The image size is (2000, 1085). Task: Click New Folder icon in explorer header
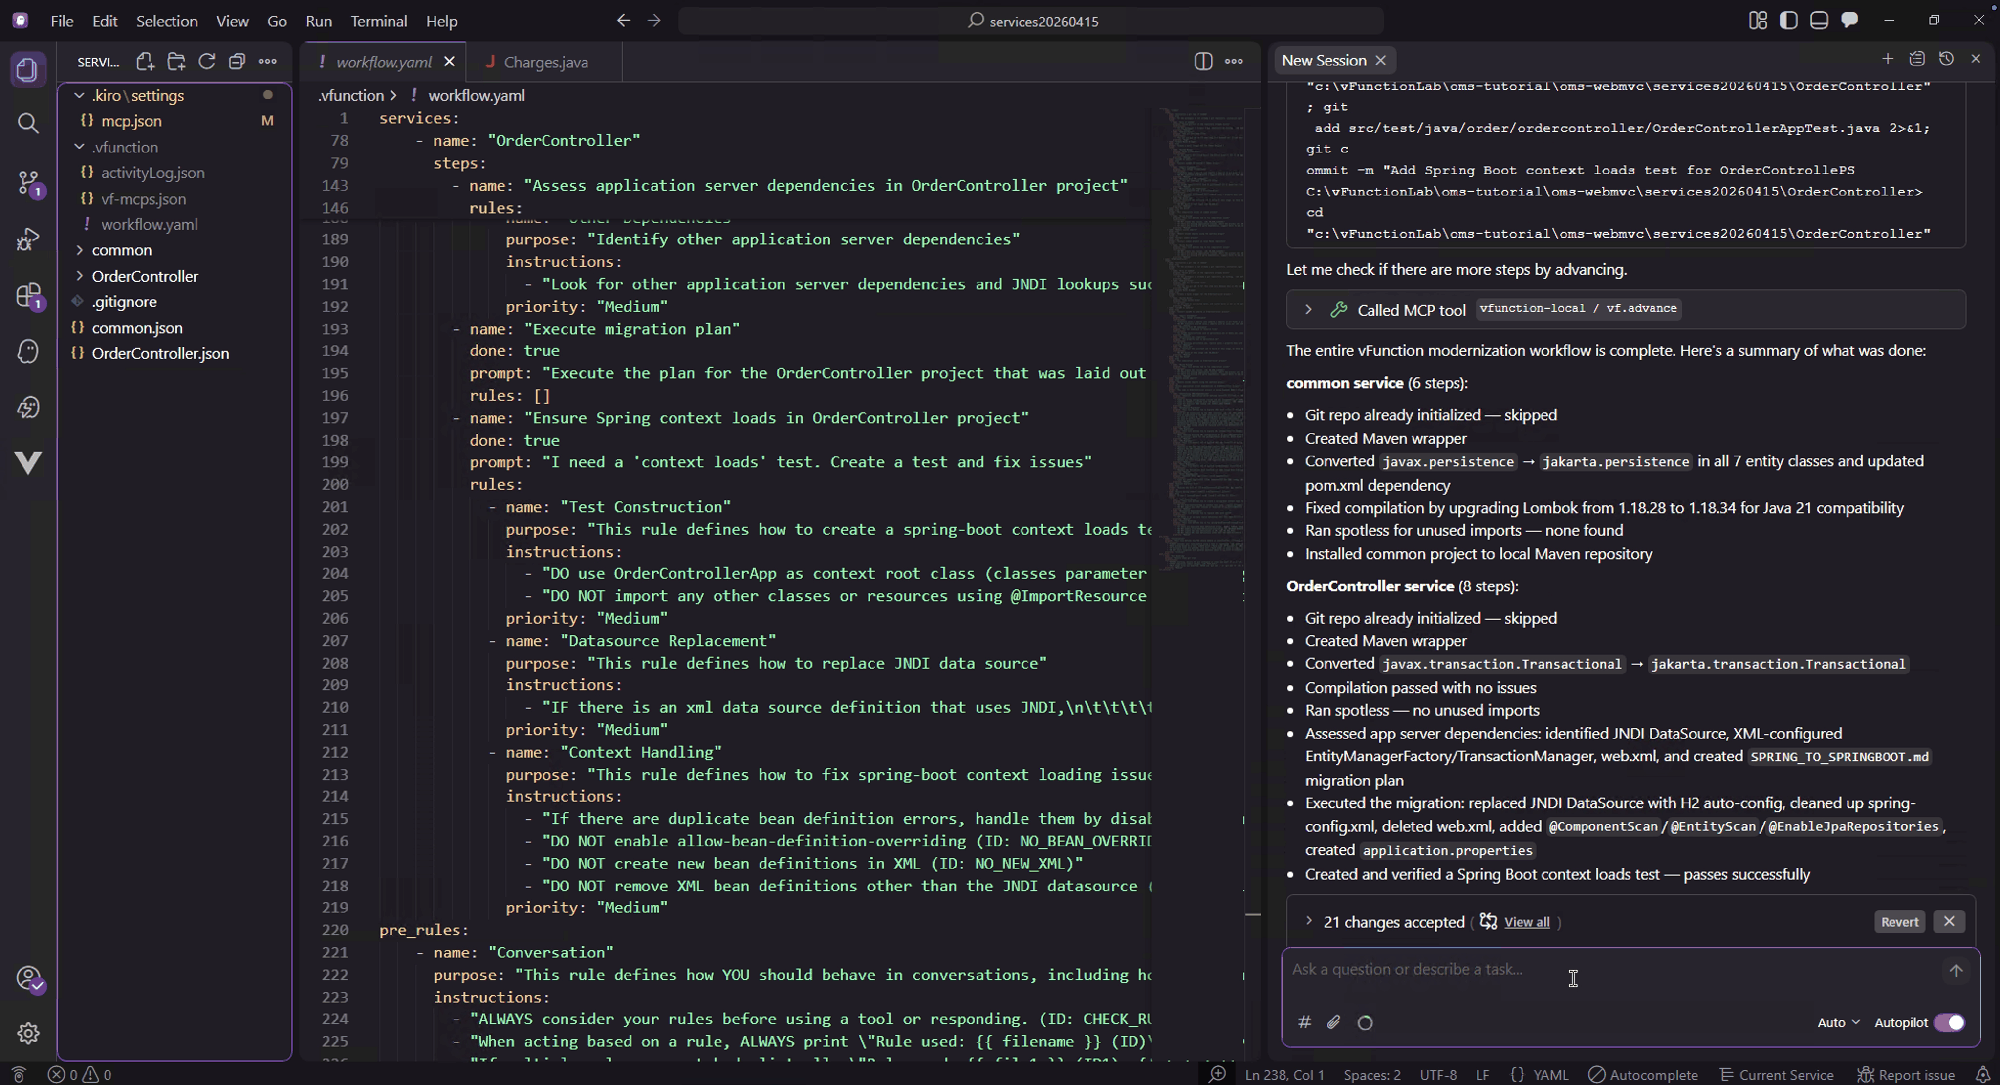coord(176,62)
